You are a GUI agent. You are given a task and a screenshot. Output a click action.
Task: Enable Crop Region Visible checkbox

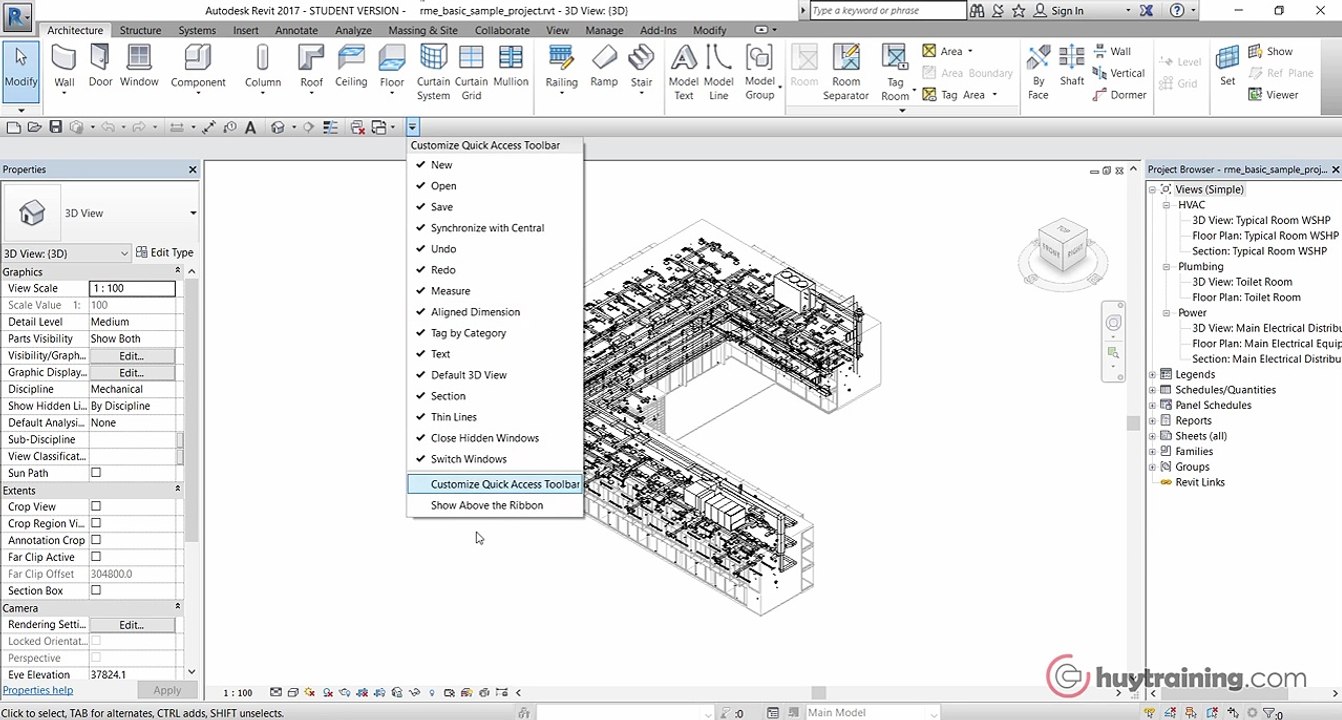(96, 523)
